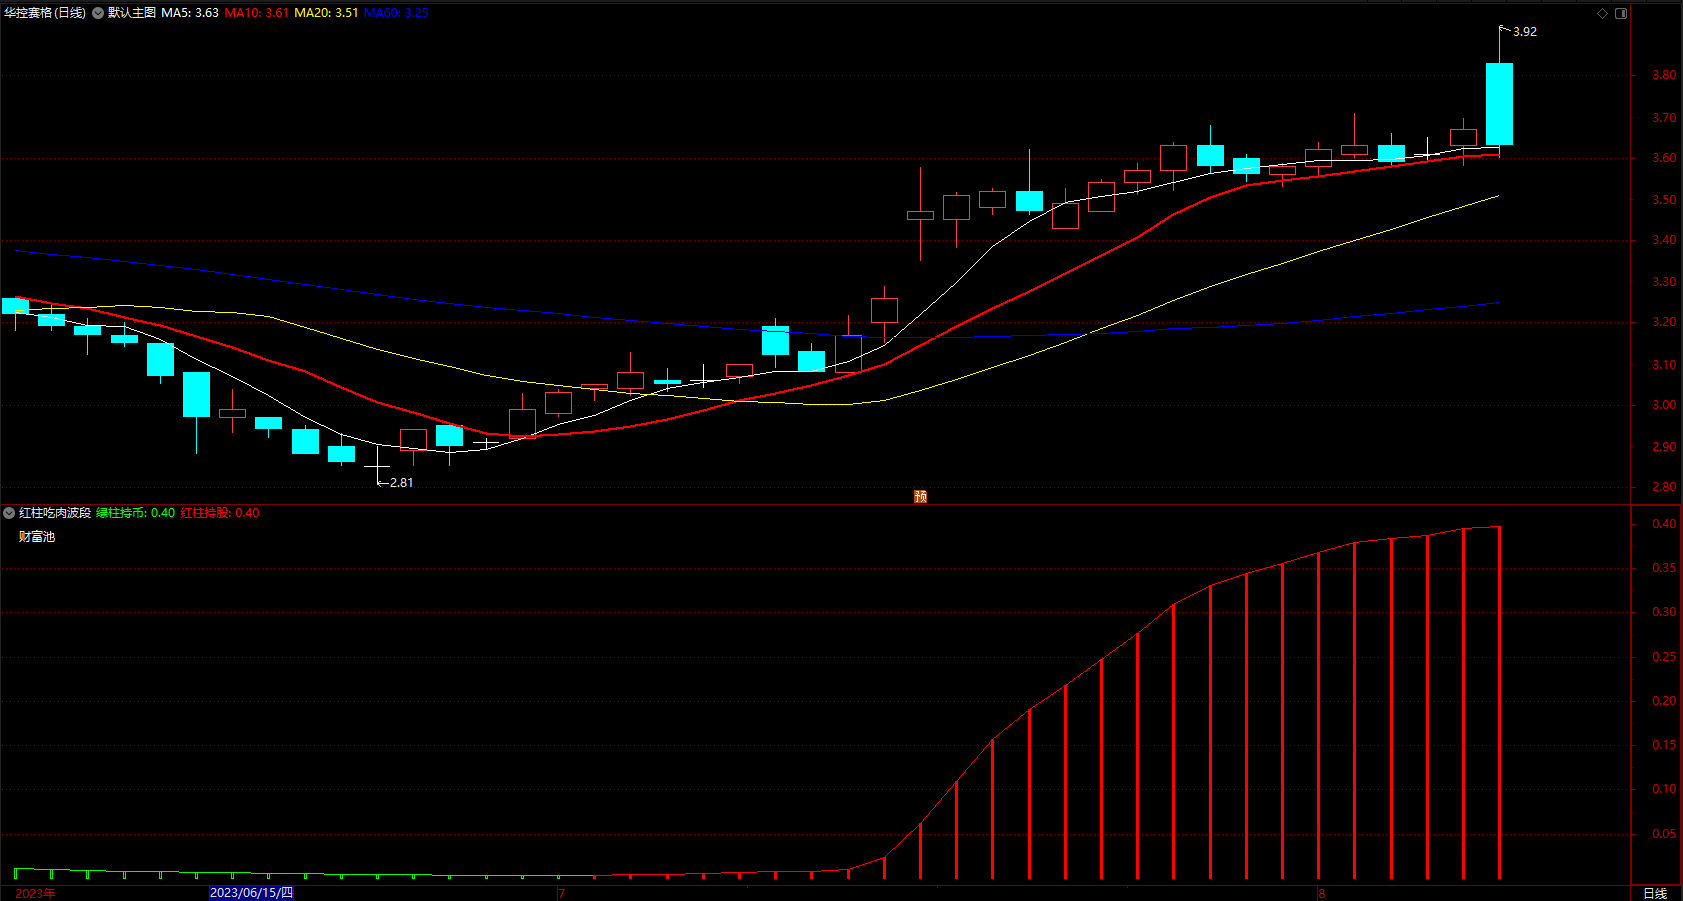Click the month 7 marker on time axis
This screenshot has height=901, width=1683.
point(562,893)
